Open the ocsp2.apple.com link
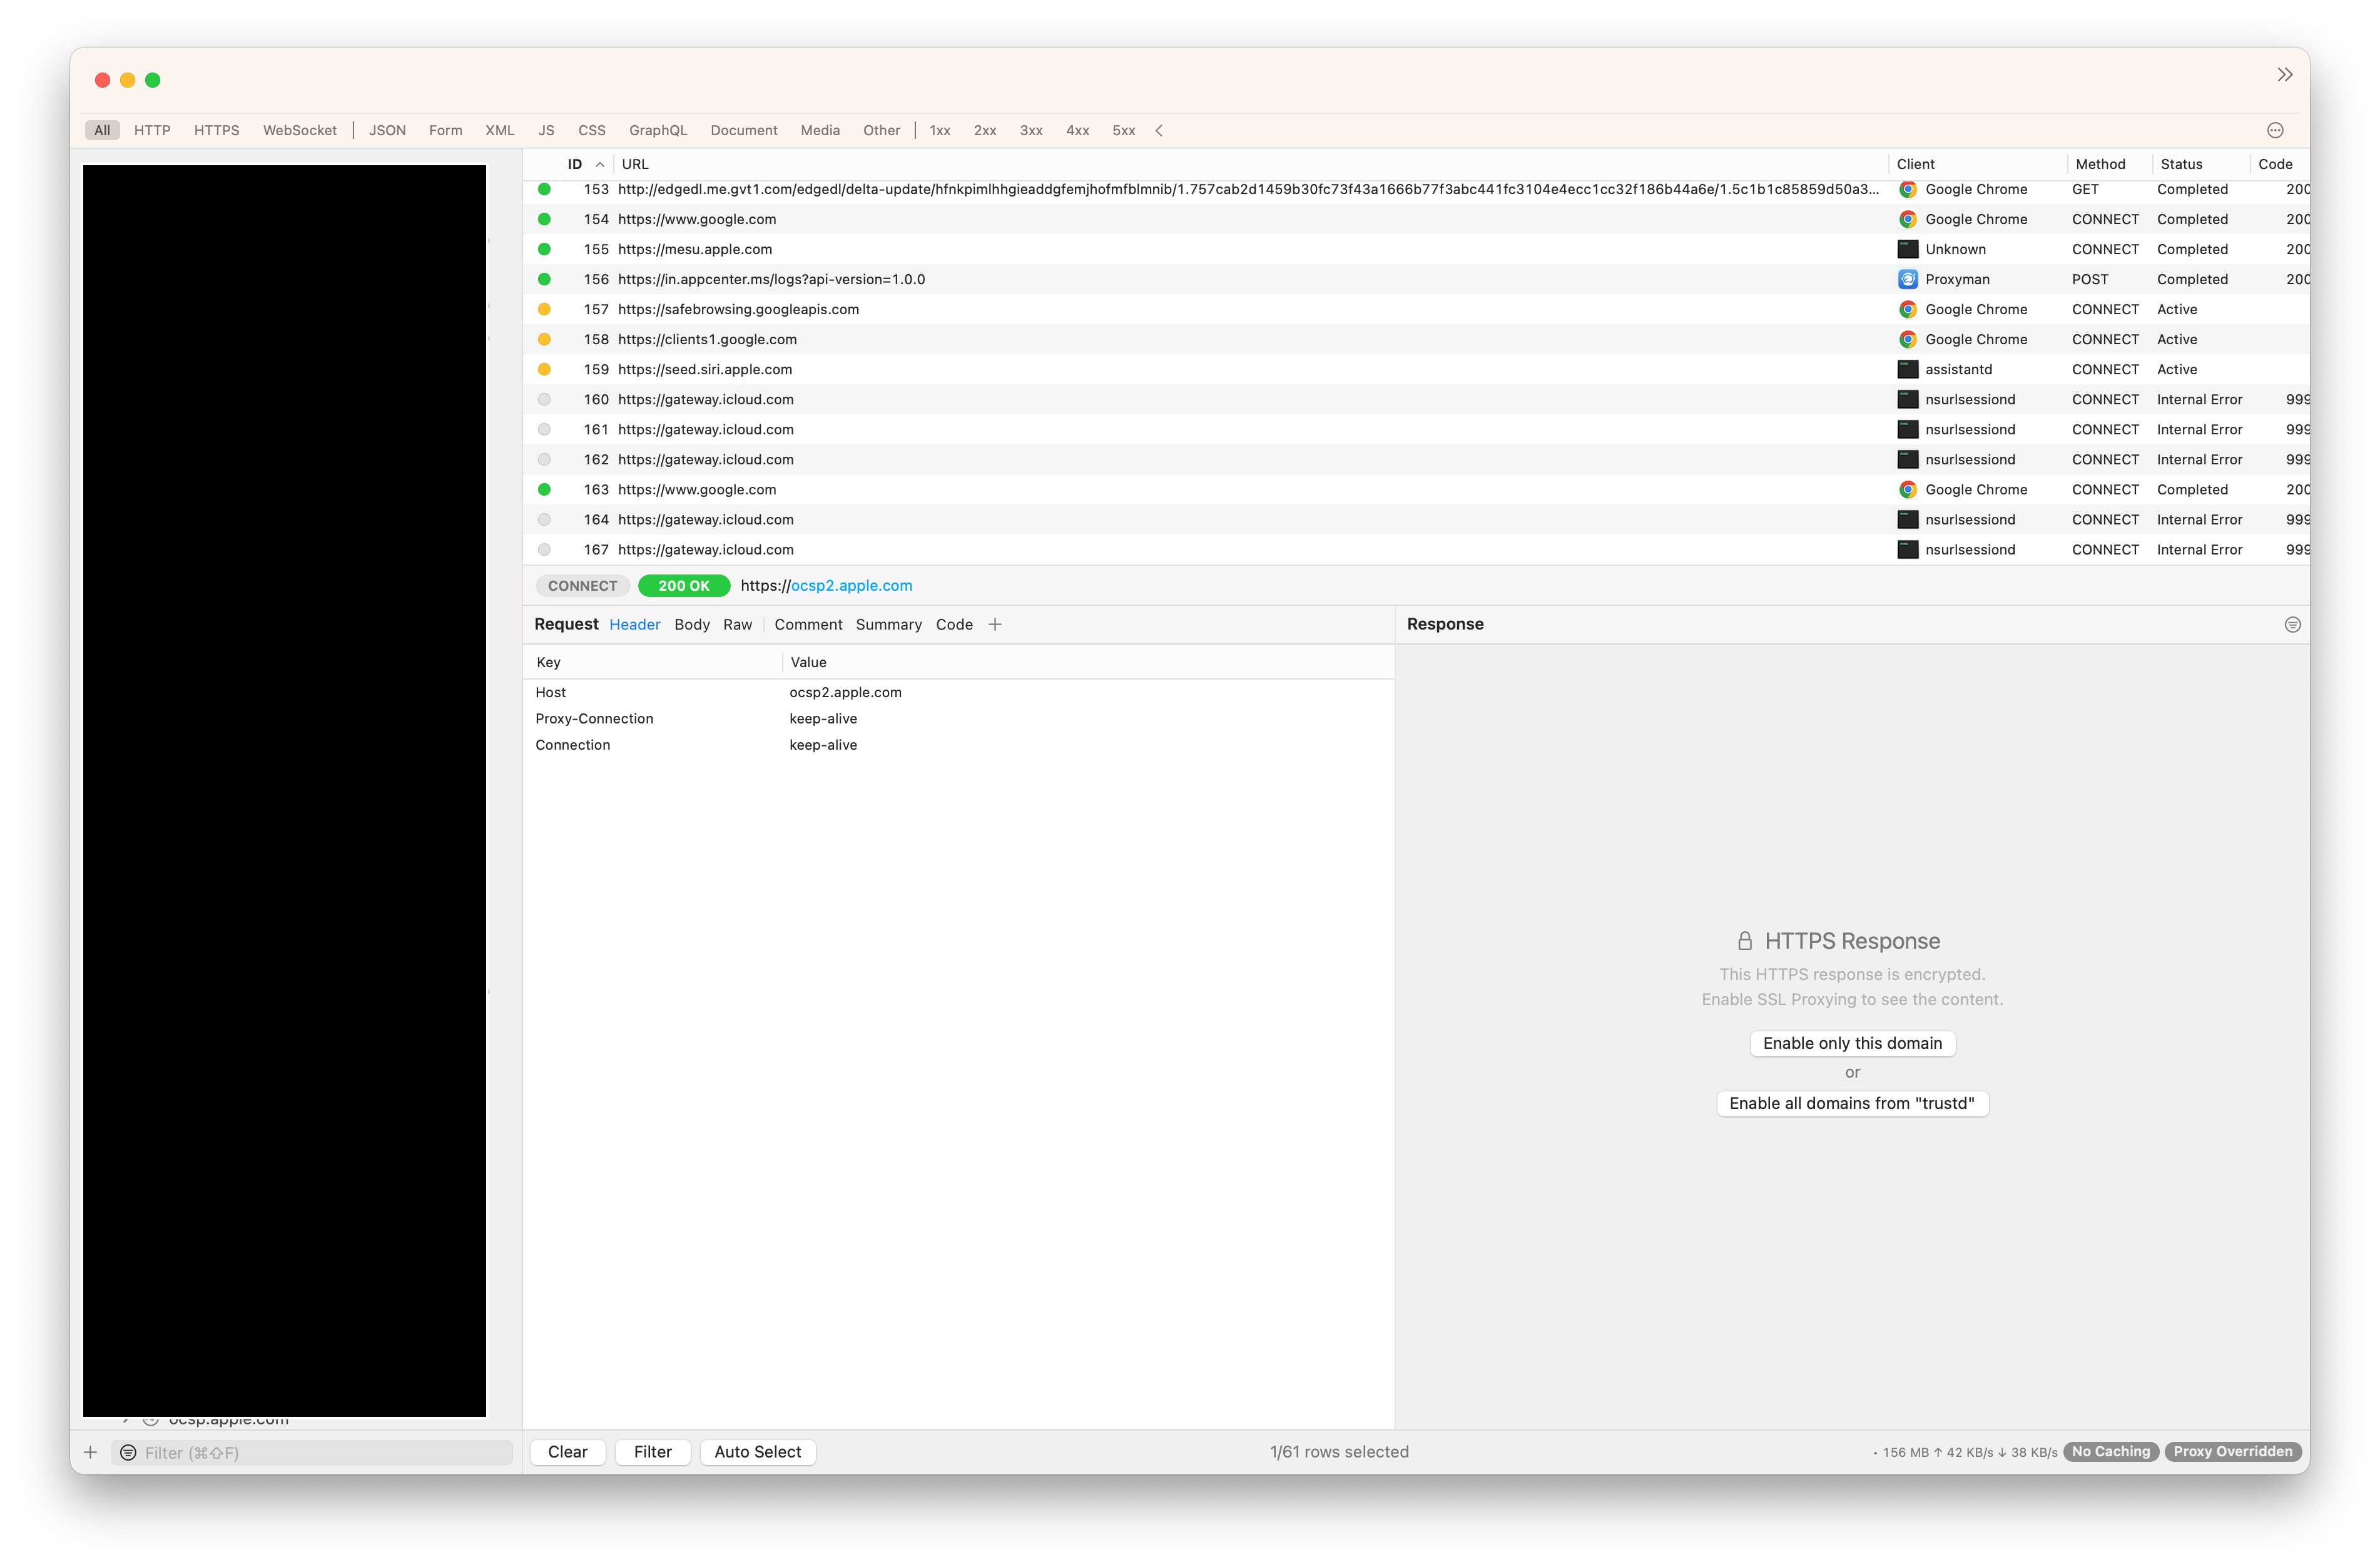 (850, 585)
